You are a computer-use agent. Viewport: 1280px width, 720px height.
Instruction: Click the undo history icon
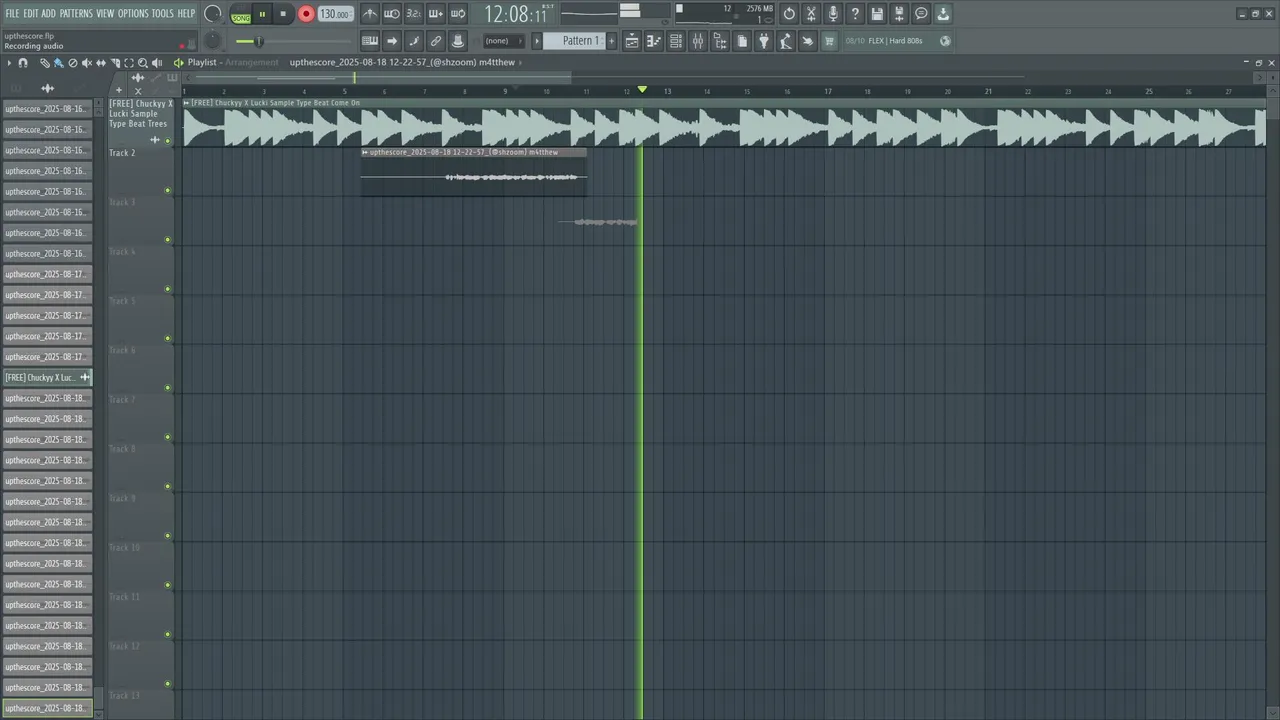(789, 14)
